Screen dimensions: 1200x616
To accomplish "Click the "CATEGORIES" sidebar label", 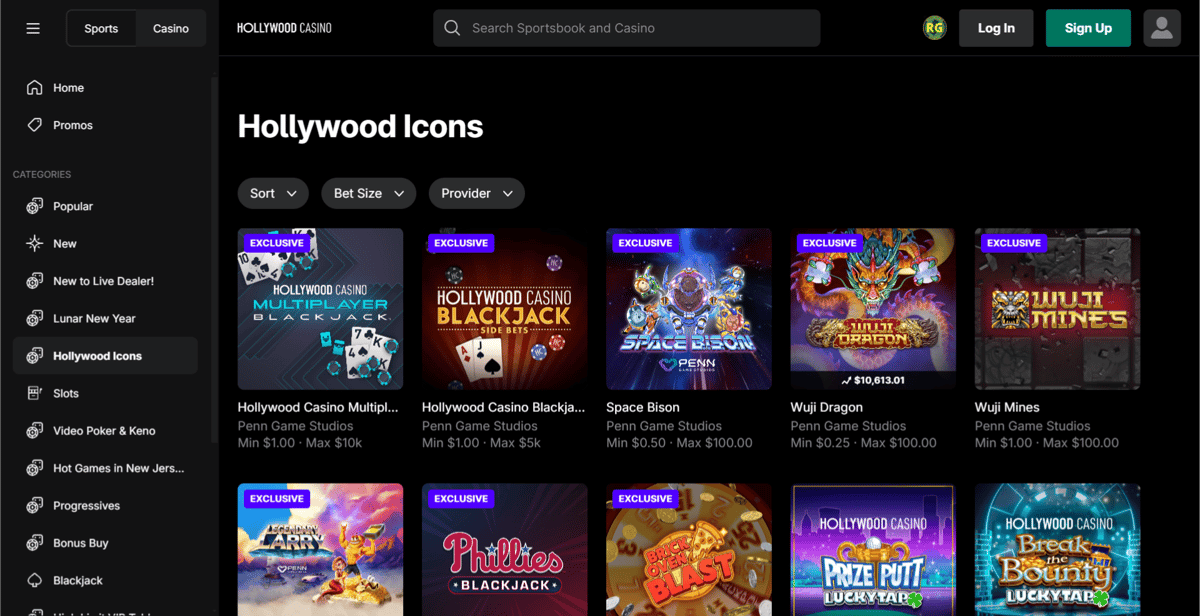I will (x=42, y=175).
